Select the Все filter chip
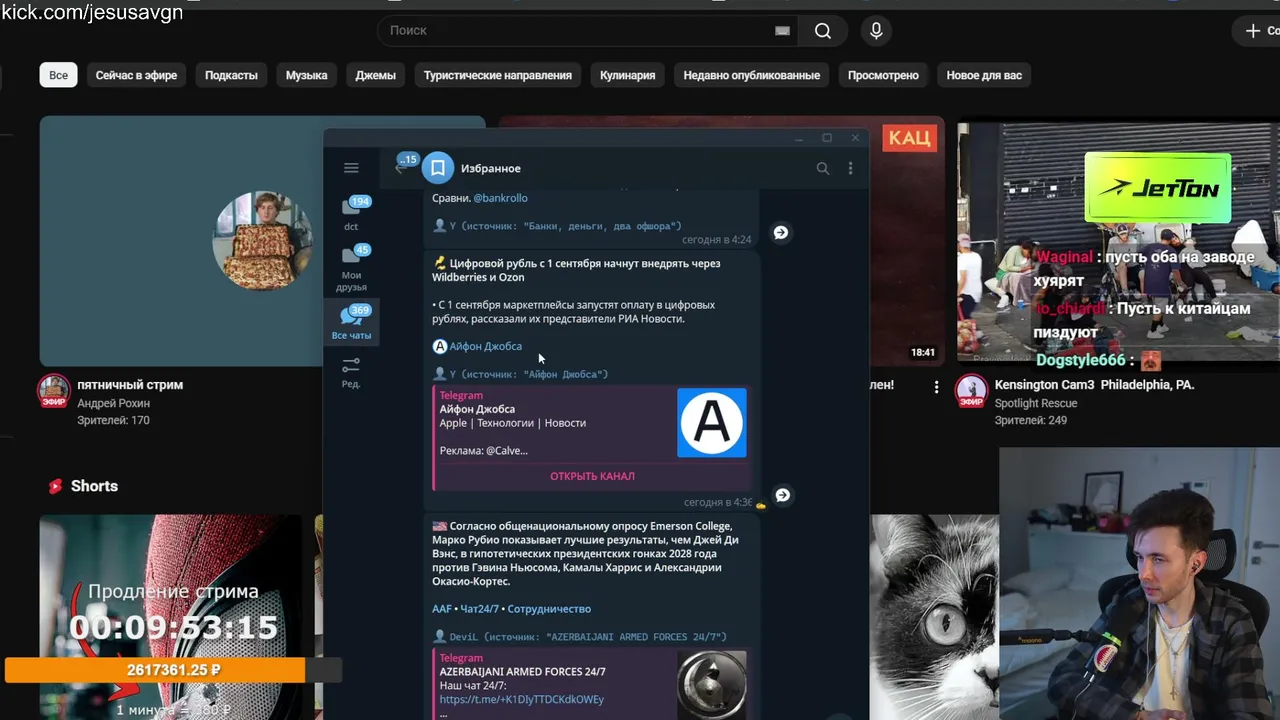Image resolution: width=1280 pixels, height=720 pixels. tap(59, 75)
